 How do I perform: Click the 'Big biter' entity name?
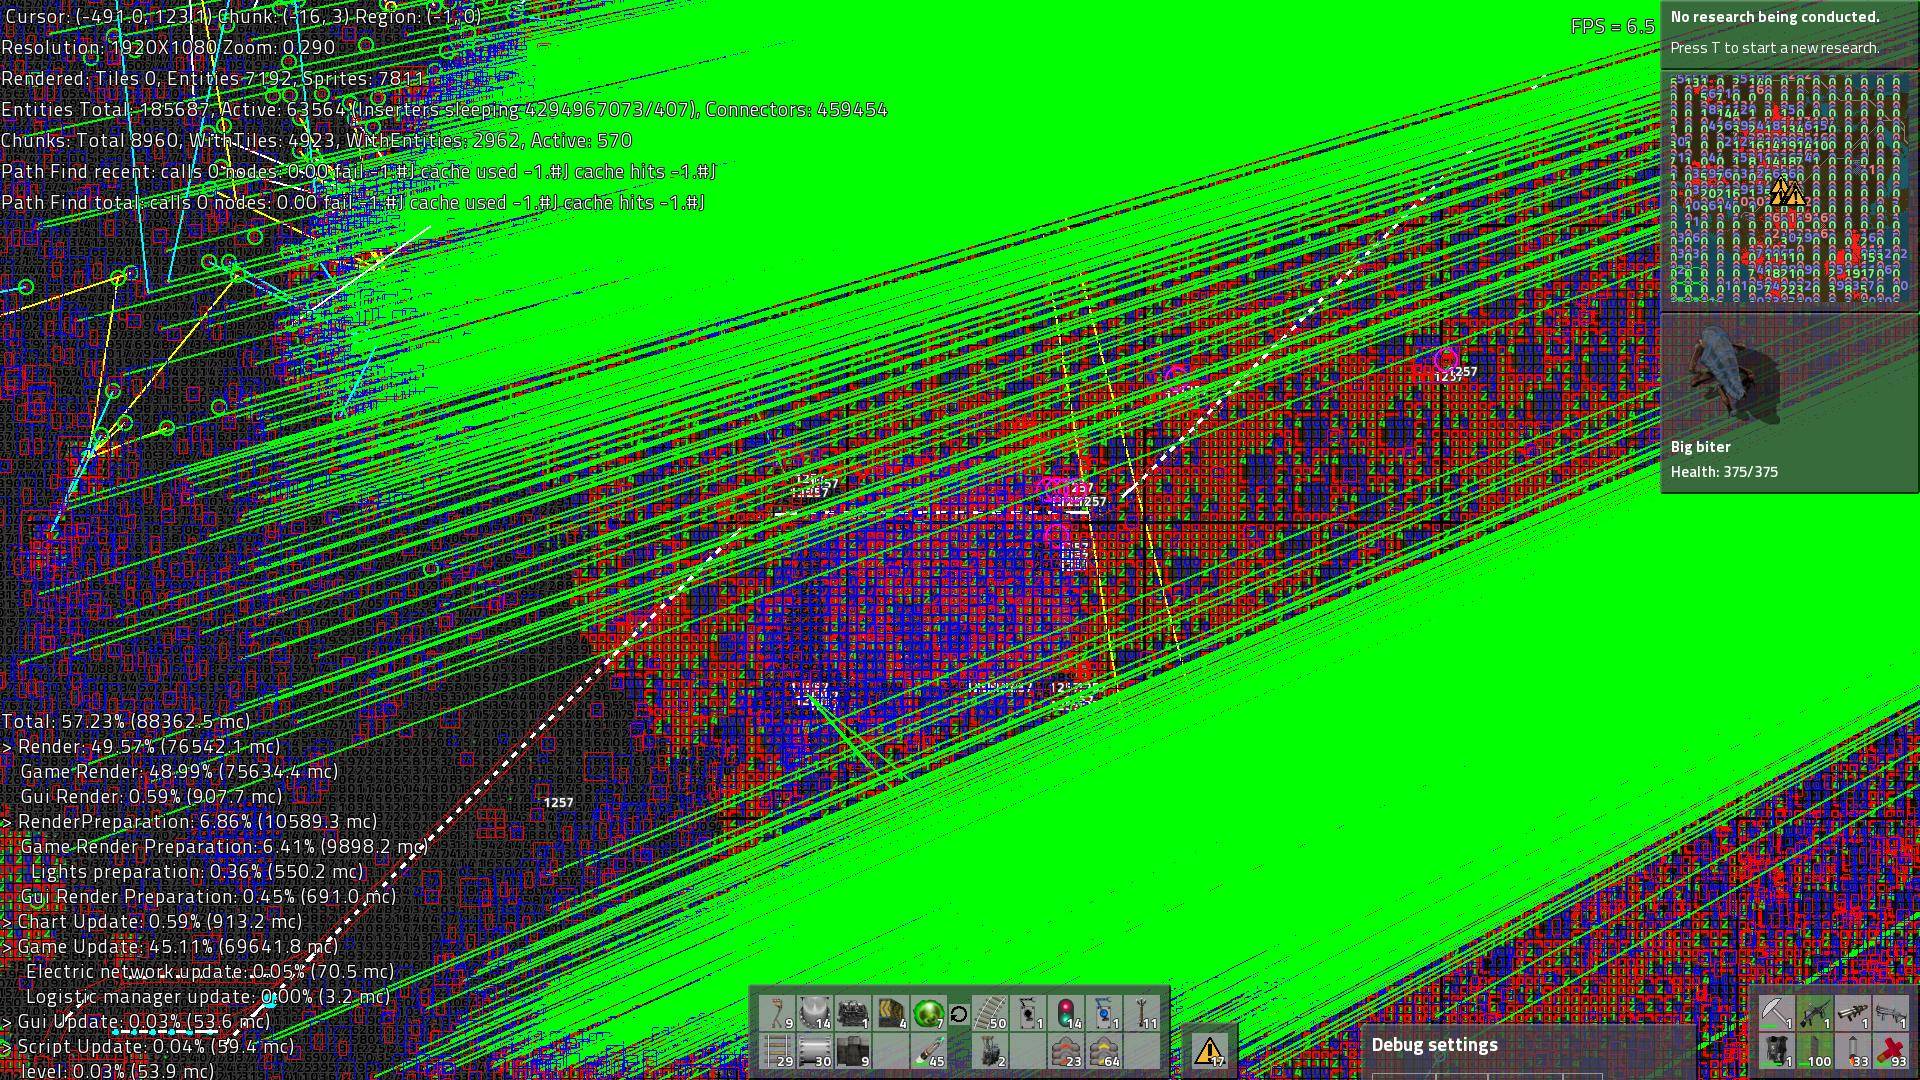pyautogui.click(x=1700, y=447)
